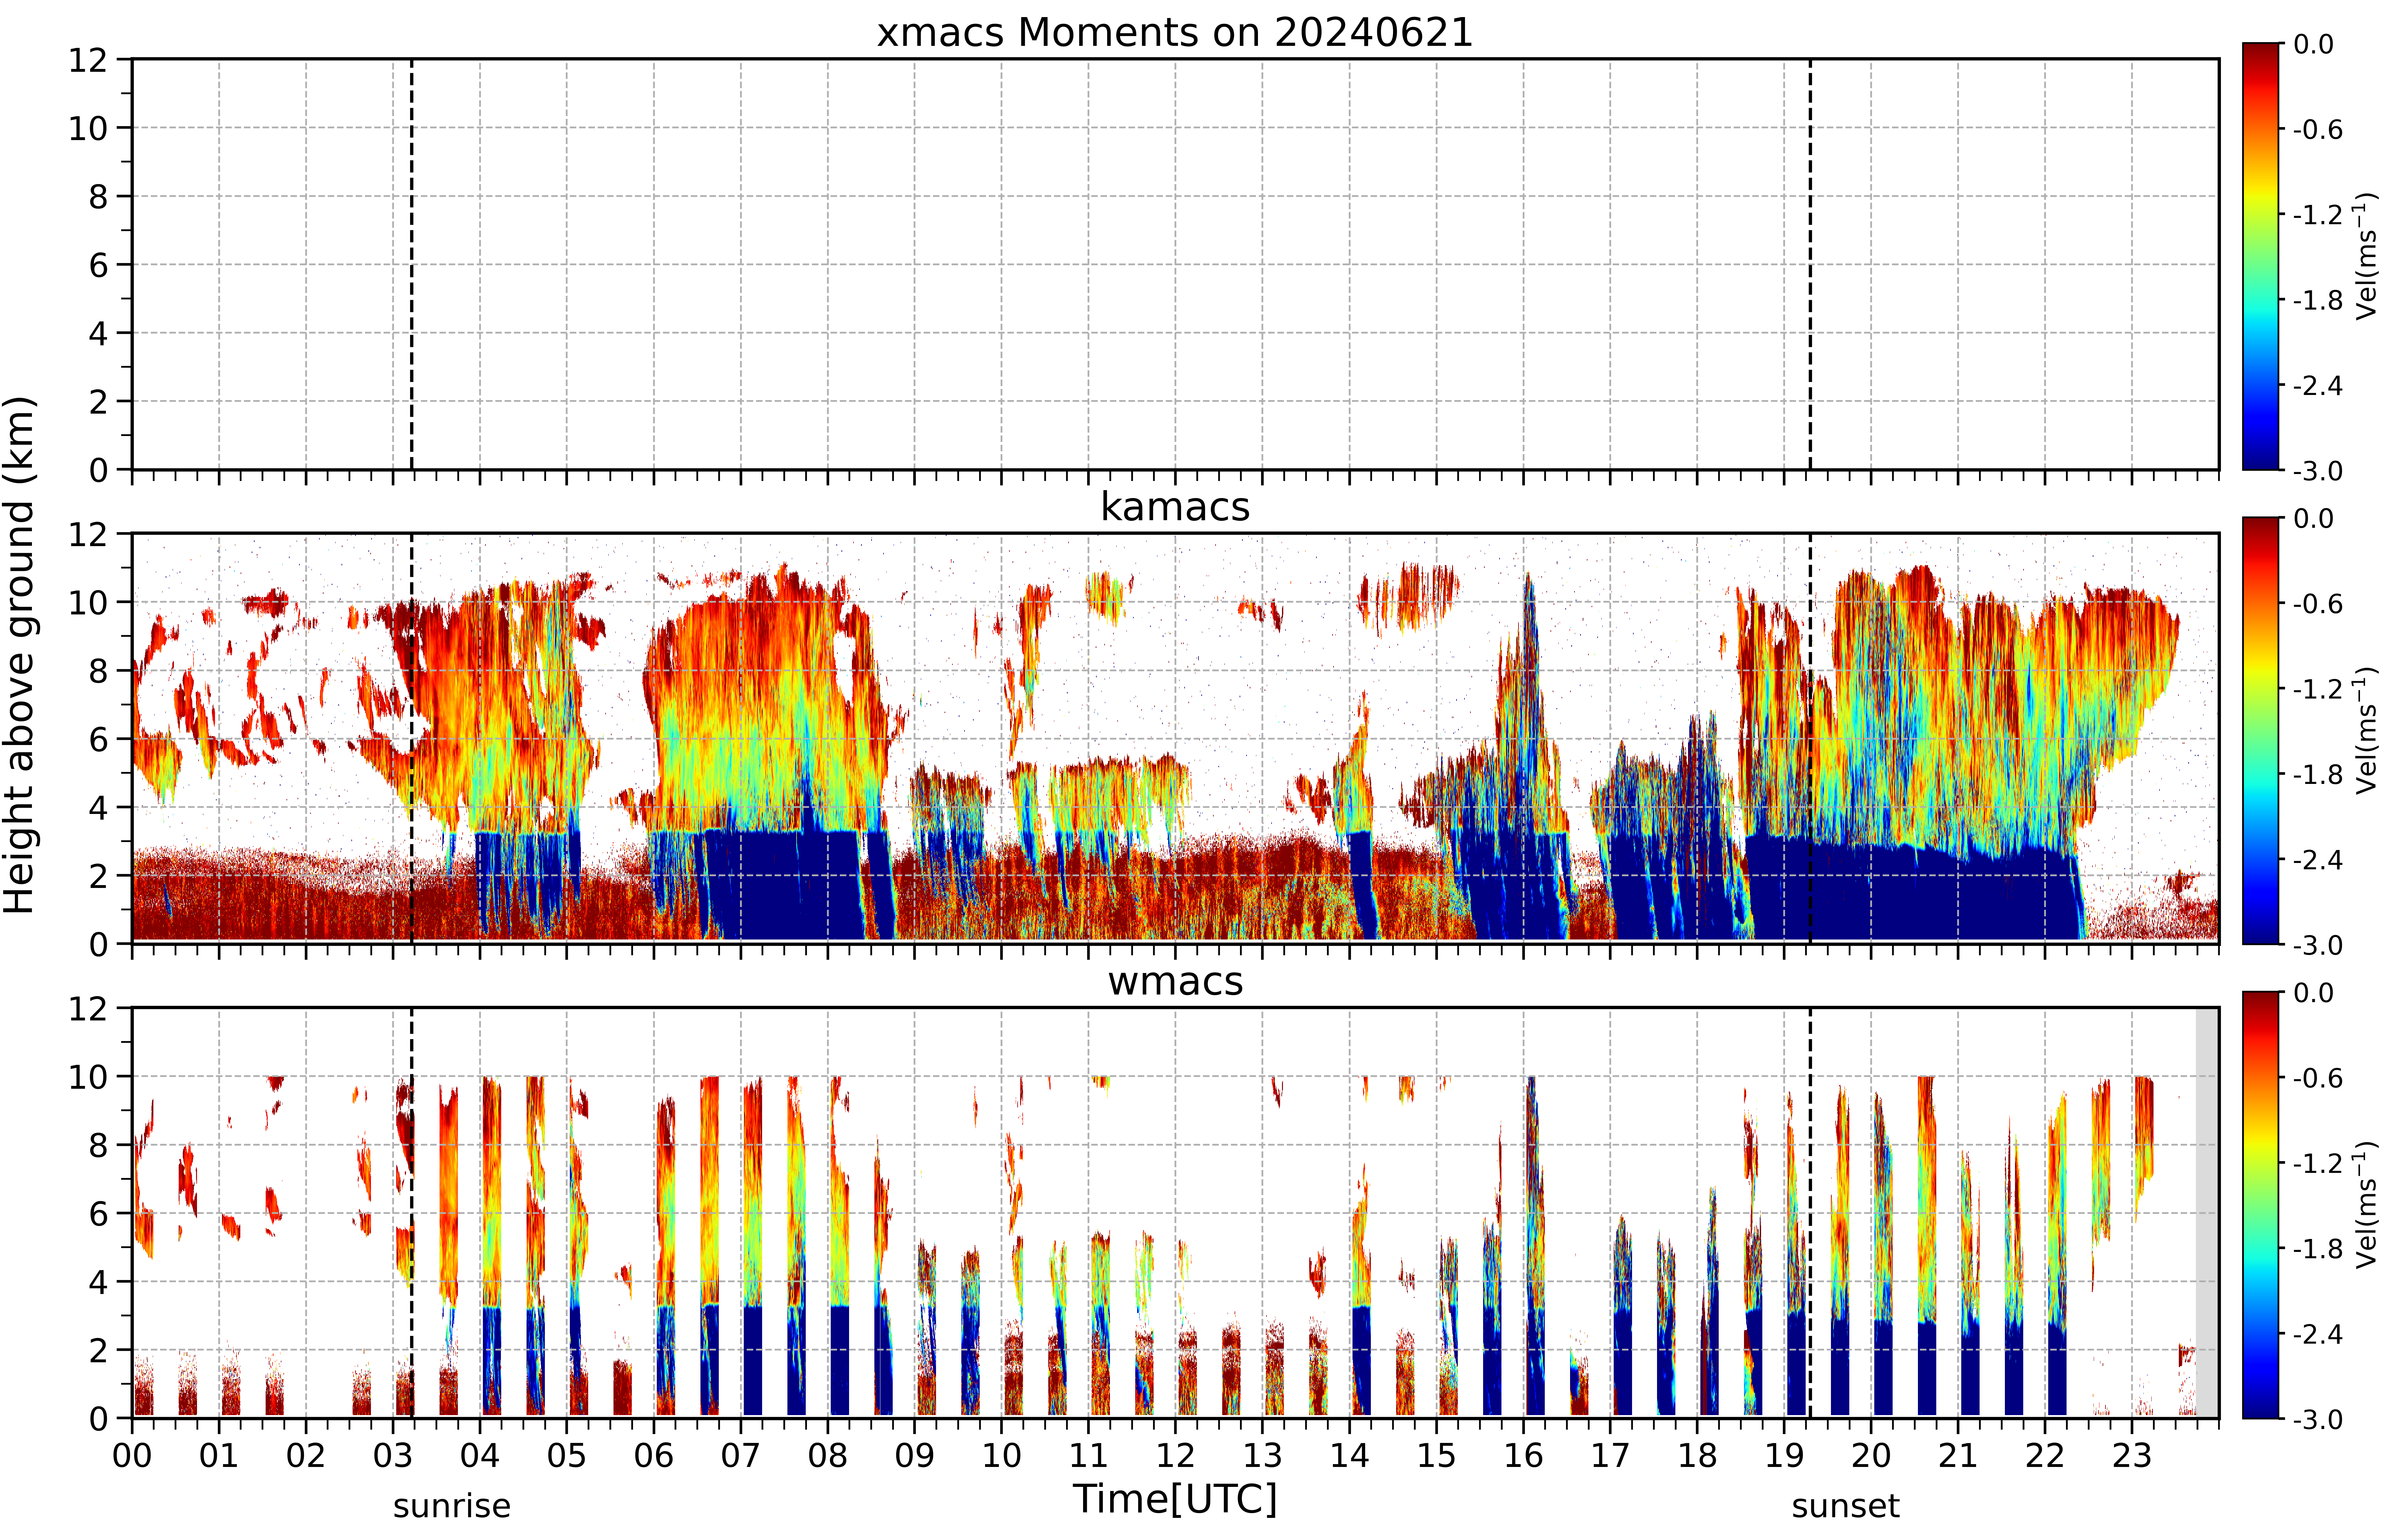The width and height of the screenshot is (2397, 1540).
Task: Click height tick "10" on the kamacs panel
Action: 88,602
